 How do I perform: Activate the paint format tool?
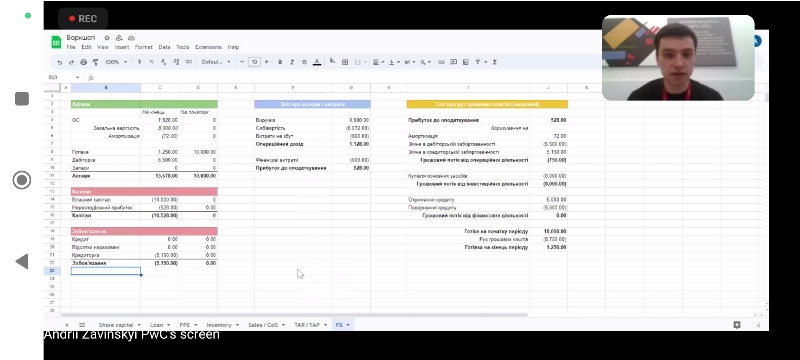(x=95, y=62)
